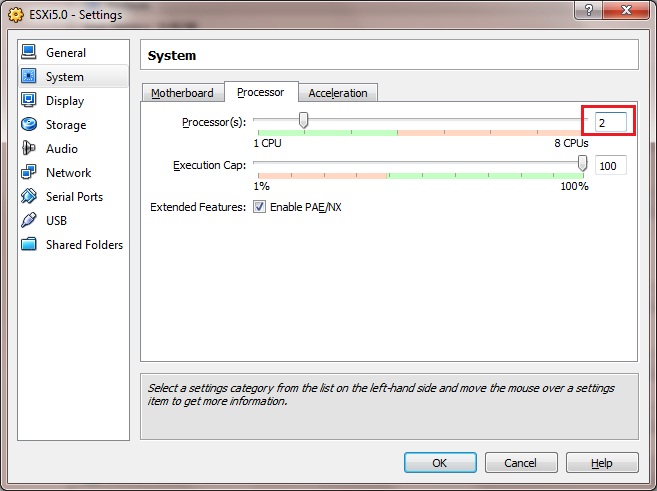Screen dimensions: 657x491
Task: Click the Storage disk icon in sidebar
Action: 29,124
